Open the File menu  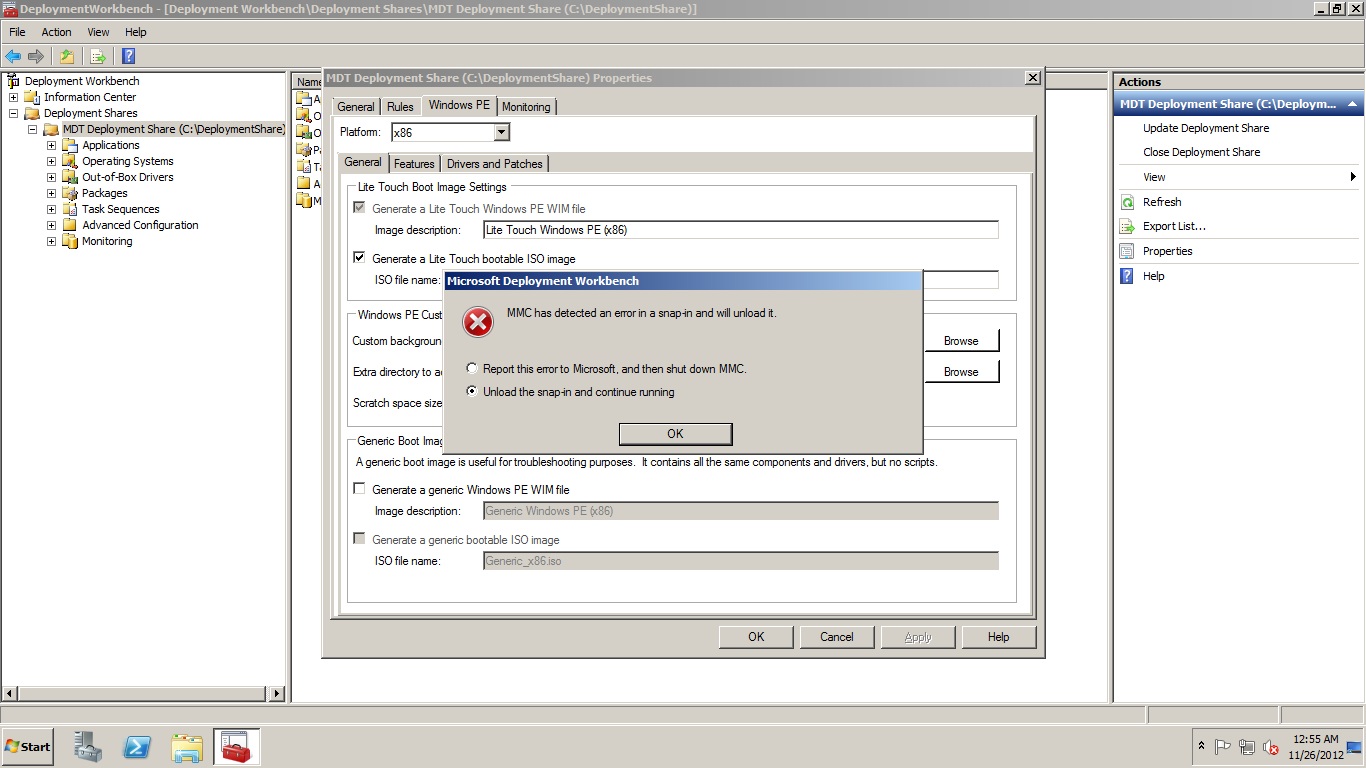[x=17, y=32]
